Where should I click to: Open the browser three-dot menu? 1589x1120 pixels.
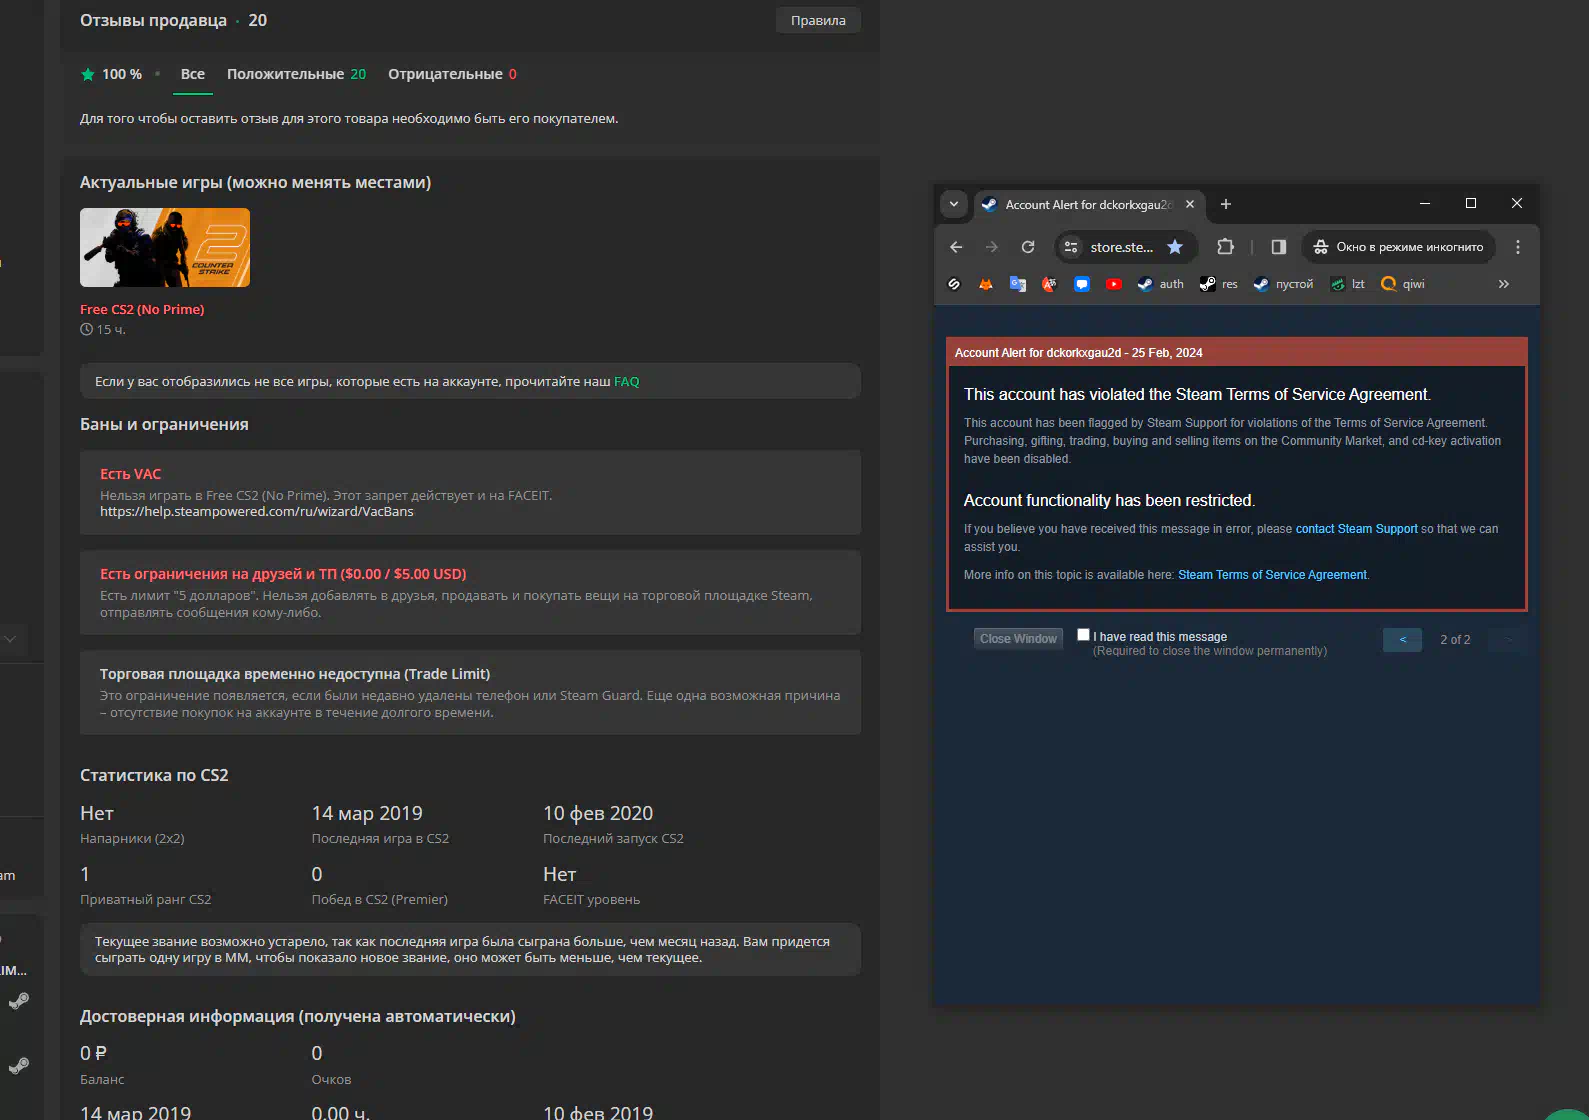[x=1518, y=247]
